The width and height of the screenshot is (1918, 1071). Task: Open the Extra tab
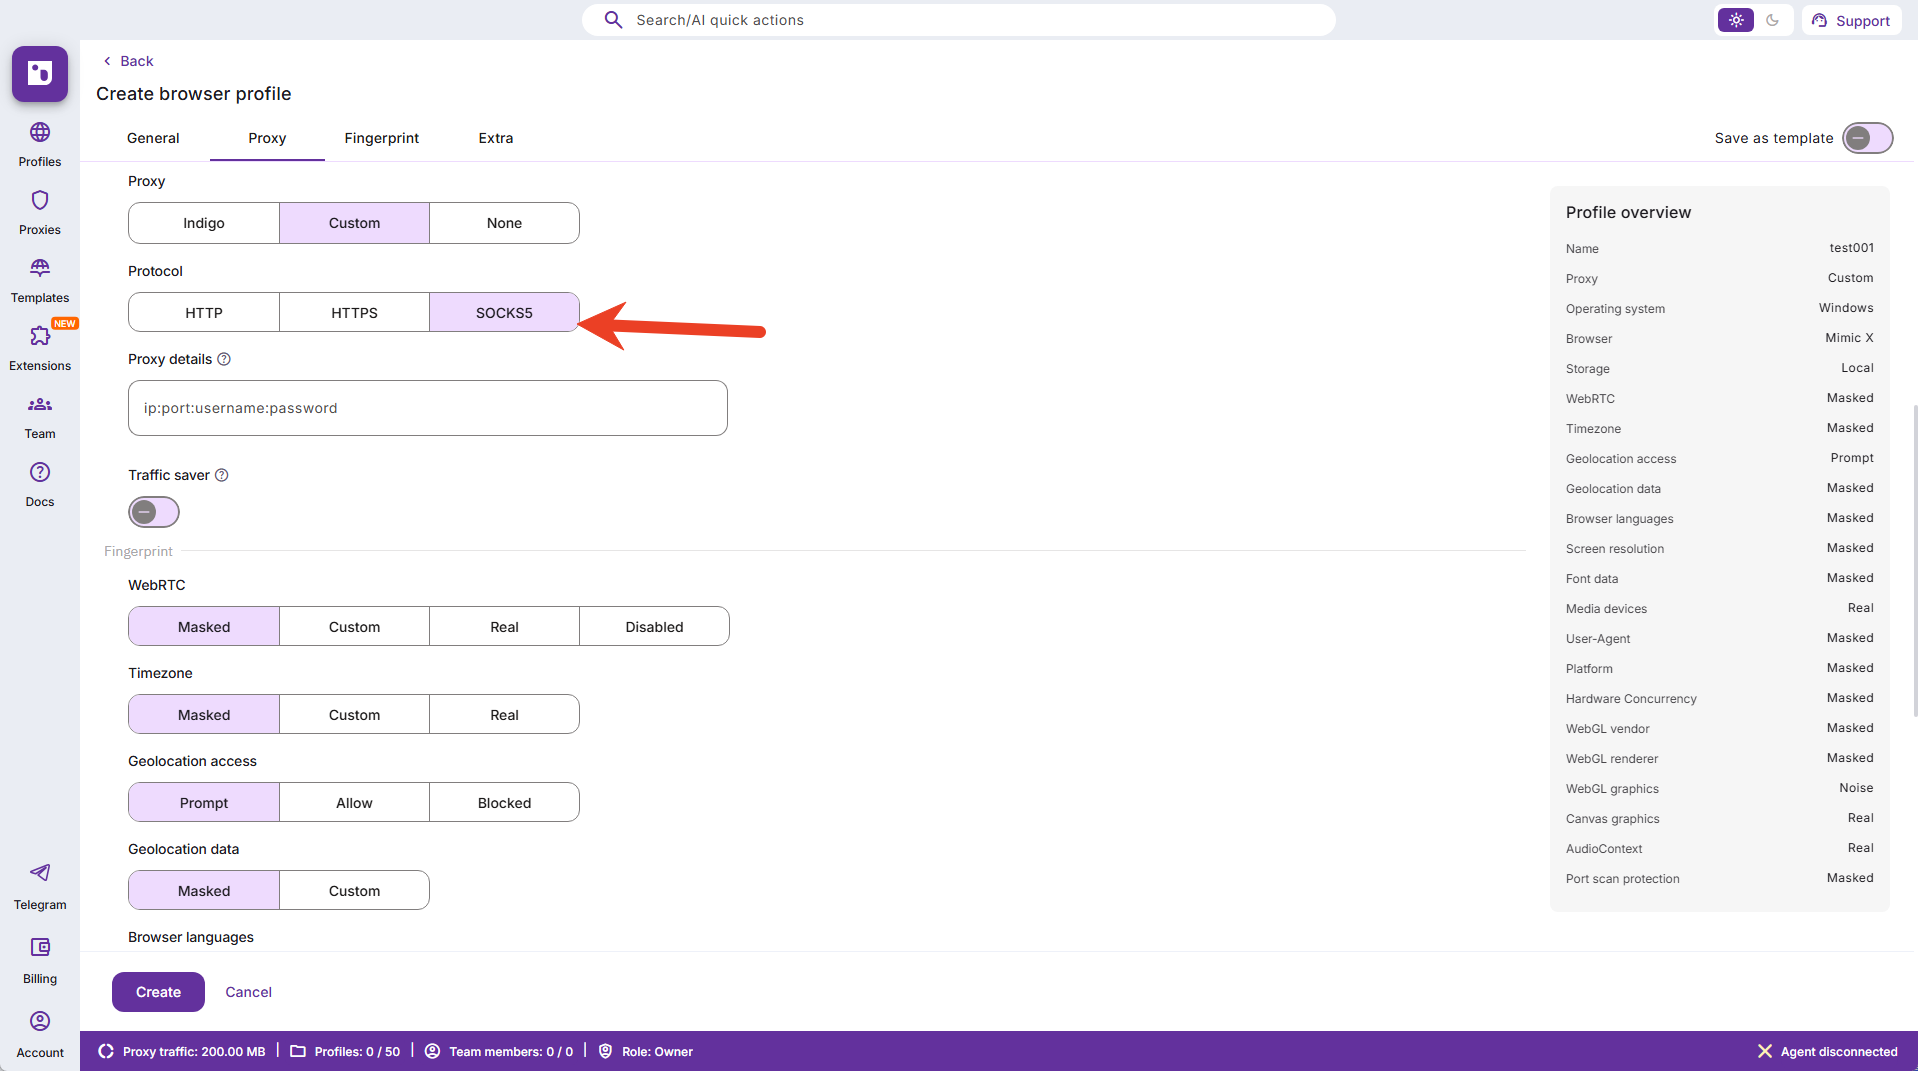495,138
